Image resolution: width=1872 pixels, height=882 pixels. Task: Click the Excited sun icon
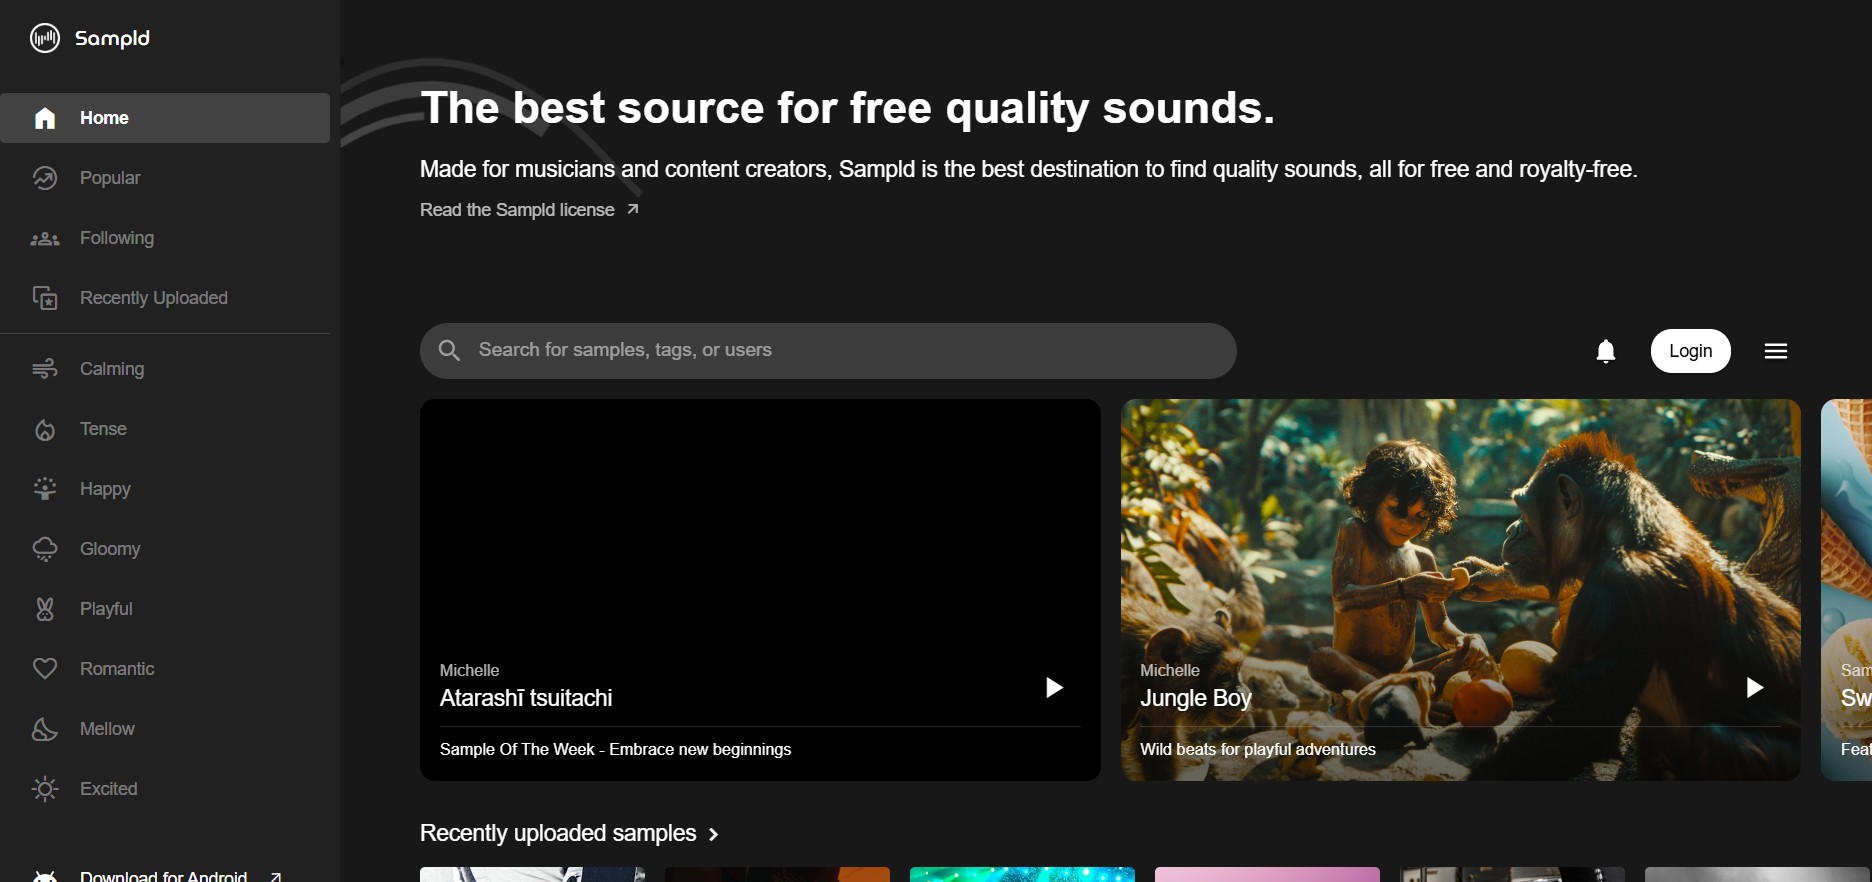pos(45,789)
